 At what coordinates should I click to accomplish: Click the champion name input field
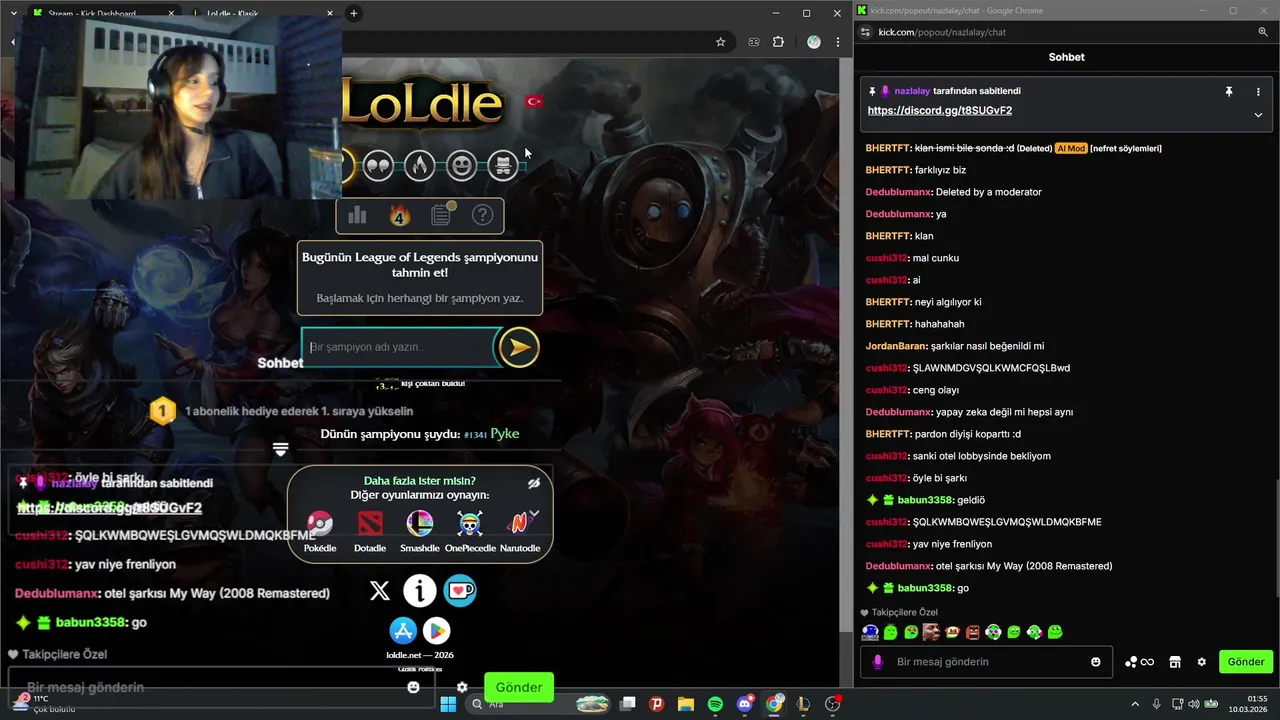(400, 347)
